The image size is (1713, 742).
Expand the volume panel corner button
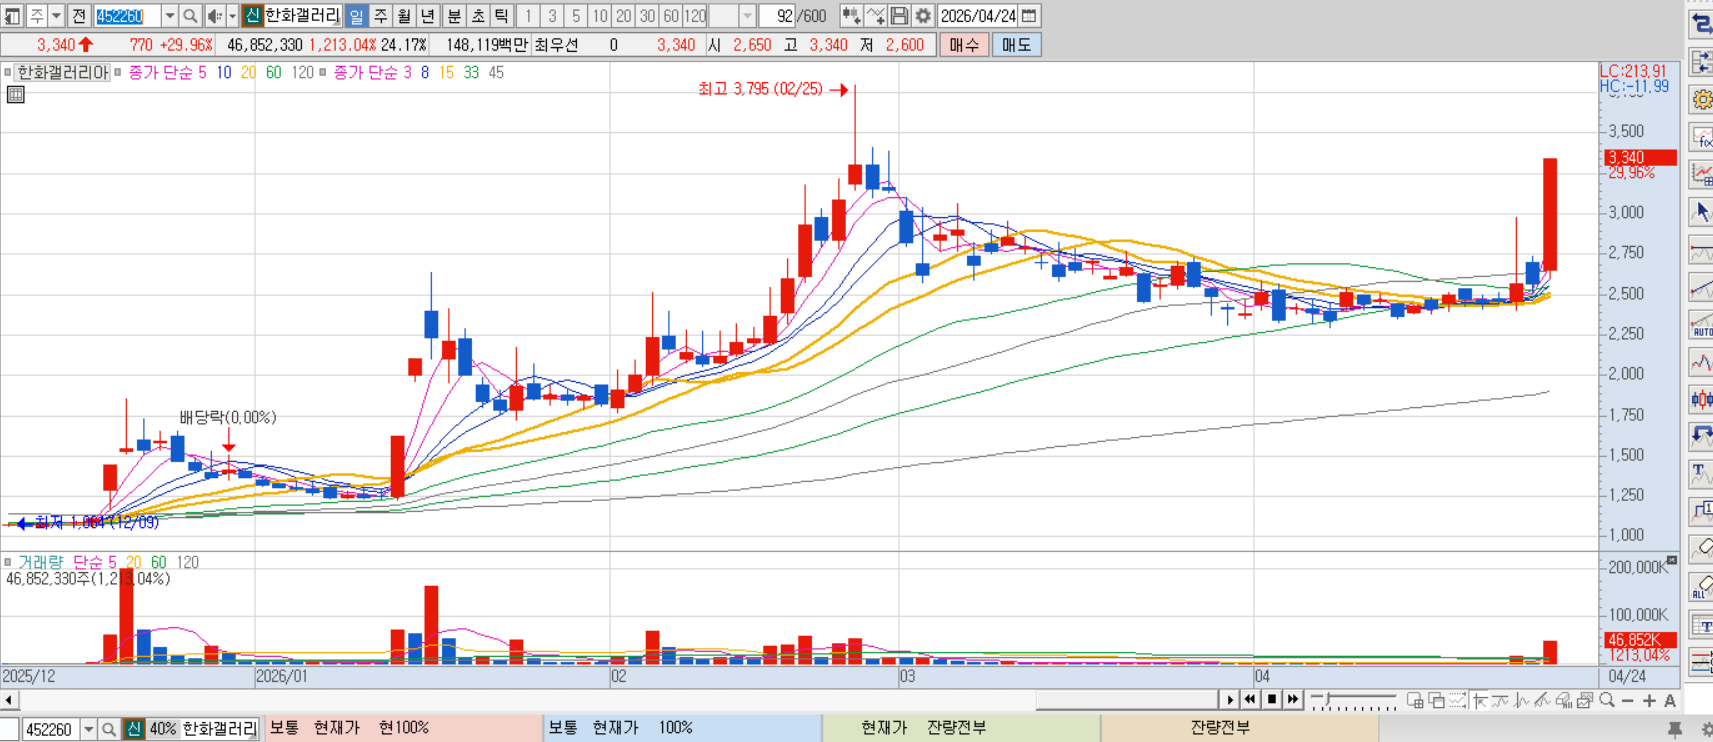pos(1671,559)
